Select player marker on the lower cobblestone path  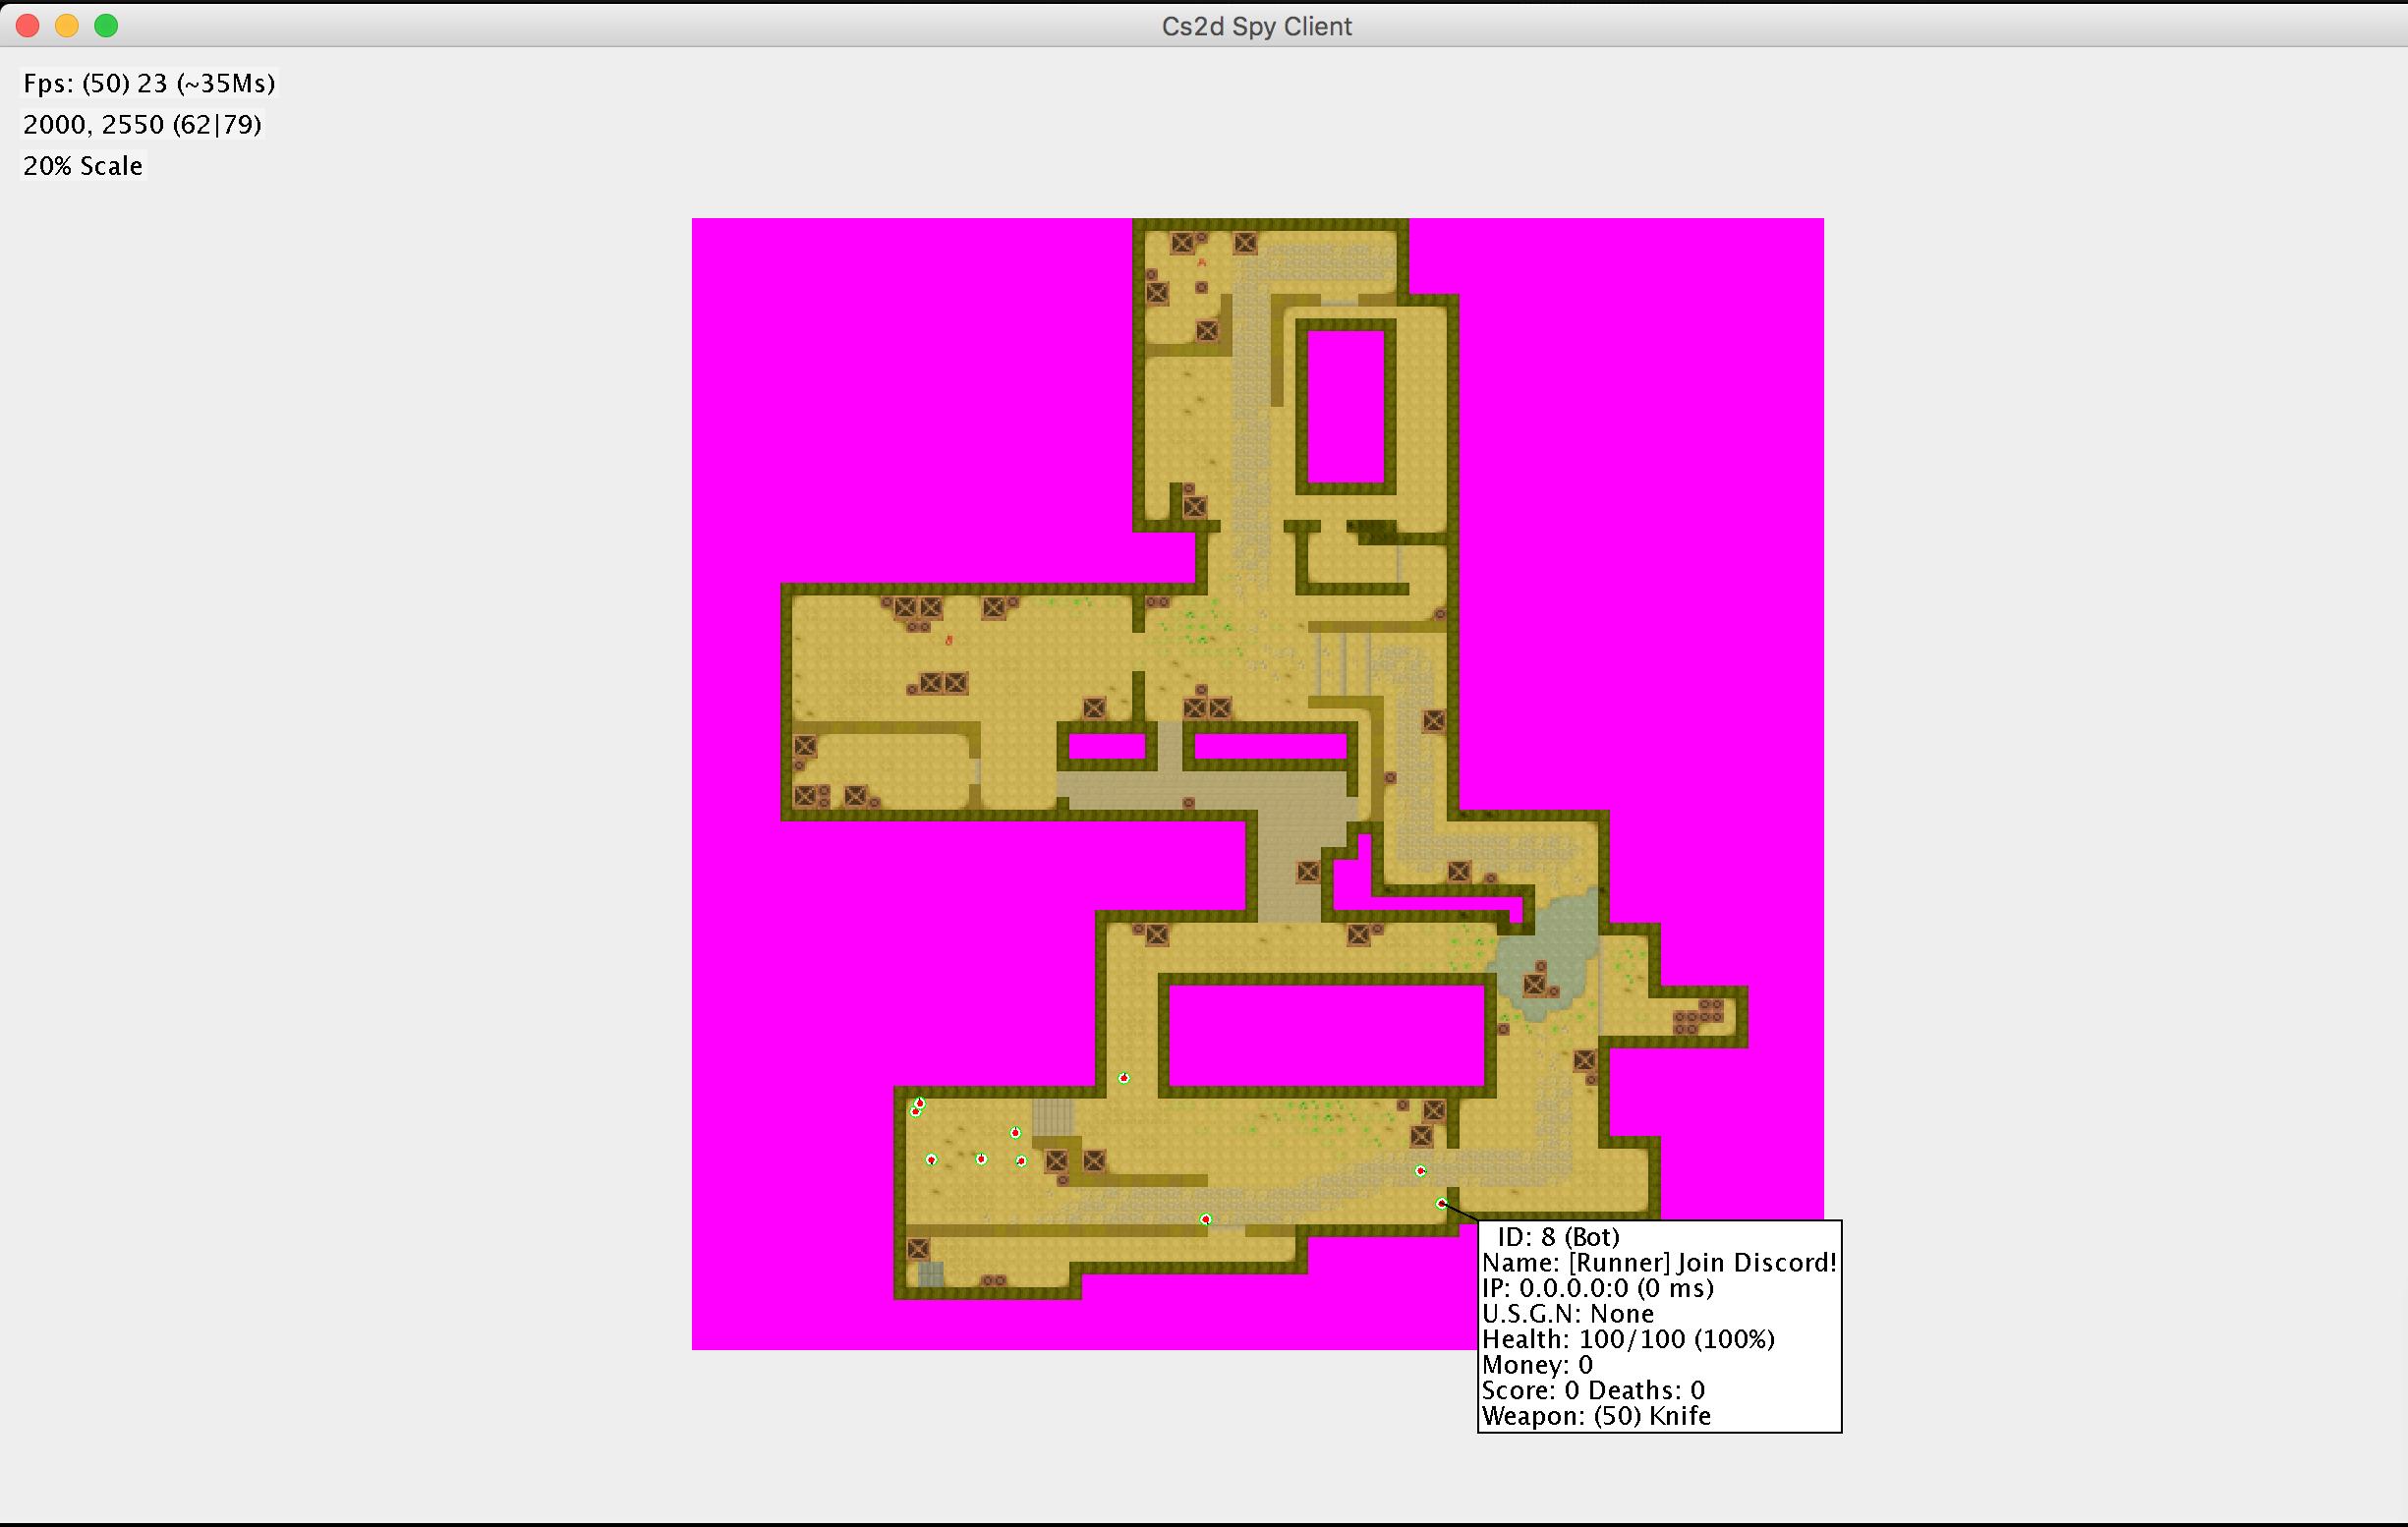pos(1205,1219)
